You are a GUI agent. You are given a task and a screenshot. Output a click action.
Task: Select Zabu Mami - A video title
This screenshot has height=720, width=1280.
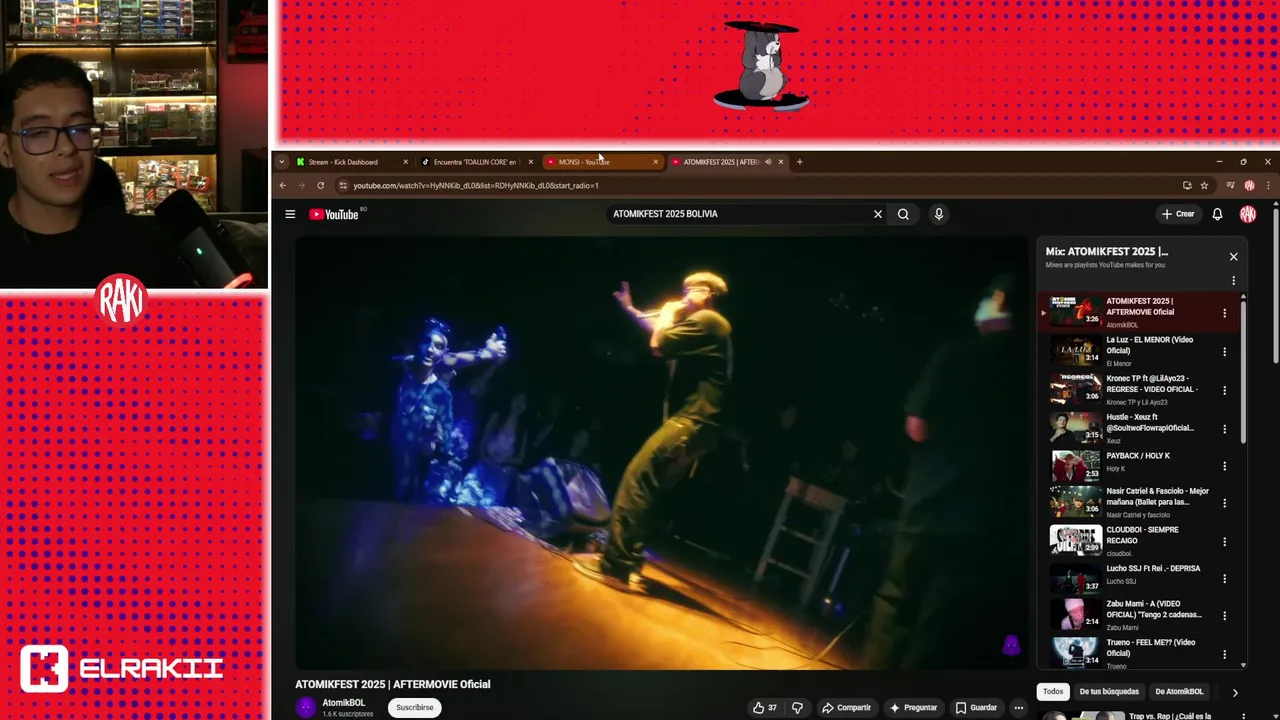tap(1154, 609)
